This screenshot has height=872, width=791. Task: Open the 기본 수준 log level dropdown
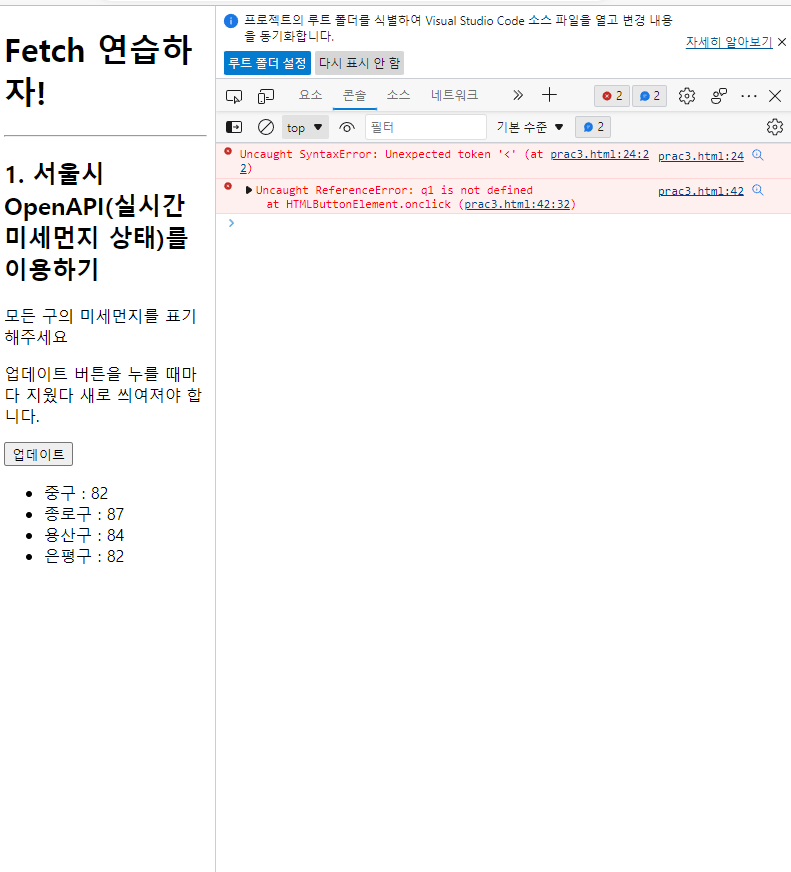[x=530, y=127]
